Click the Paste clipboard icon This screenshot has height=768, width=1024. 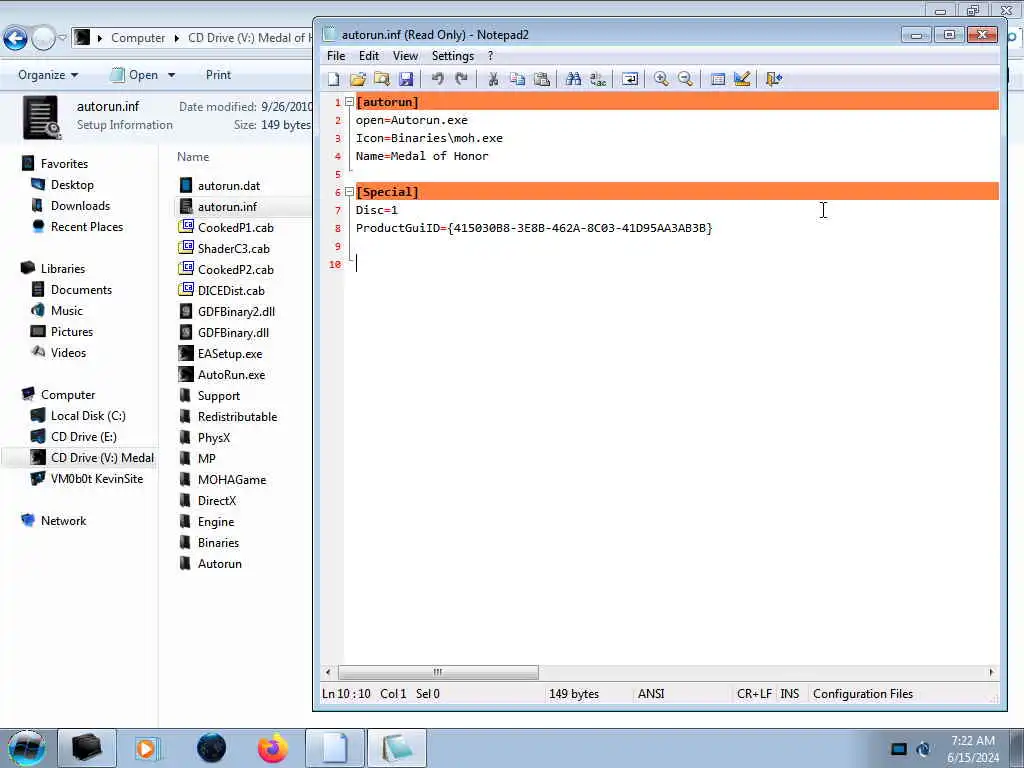541,80
